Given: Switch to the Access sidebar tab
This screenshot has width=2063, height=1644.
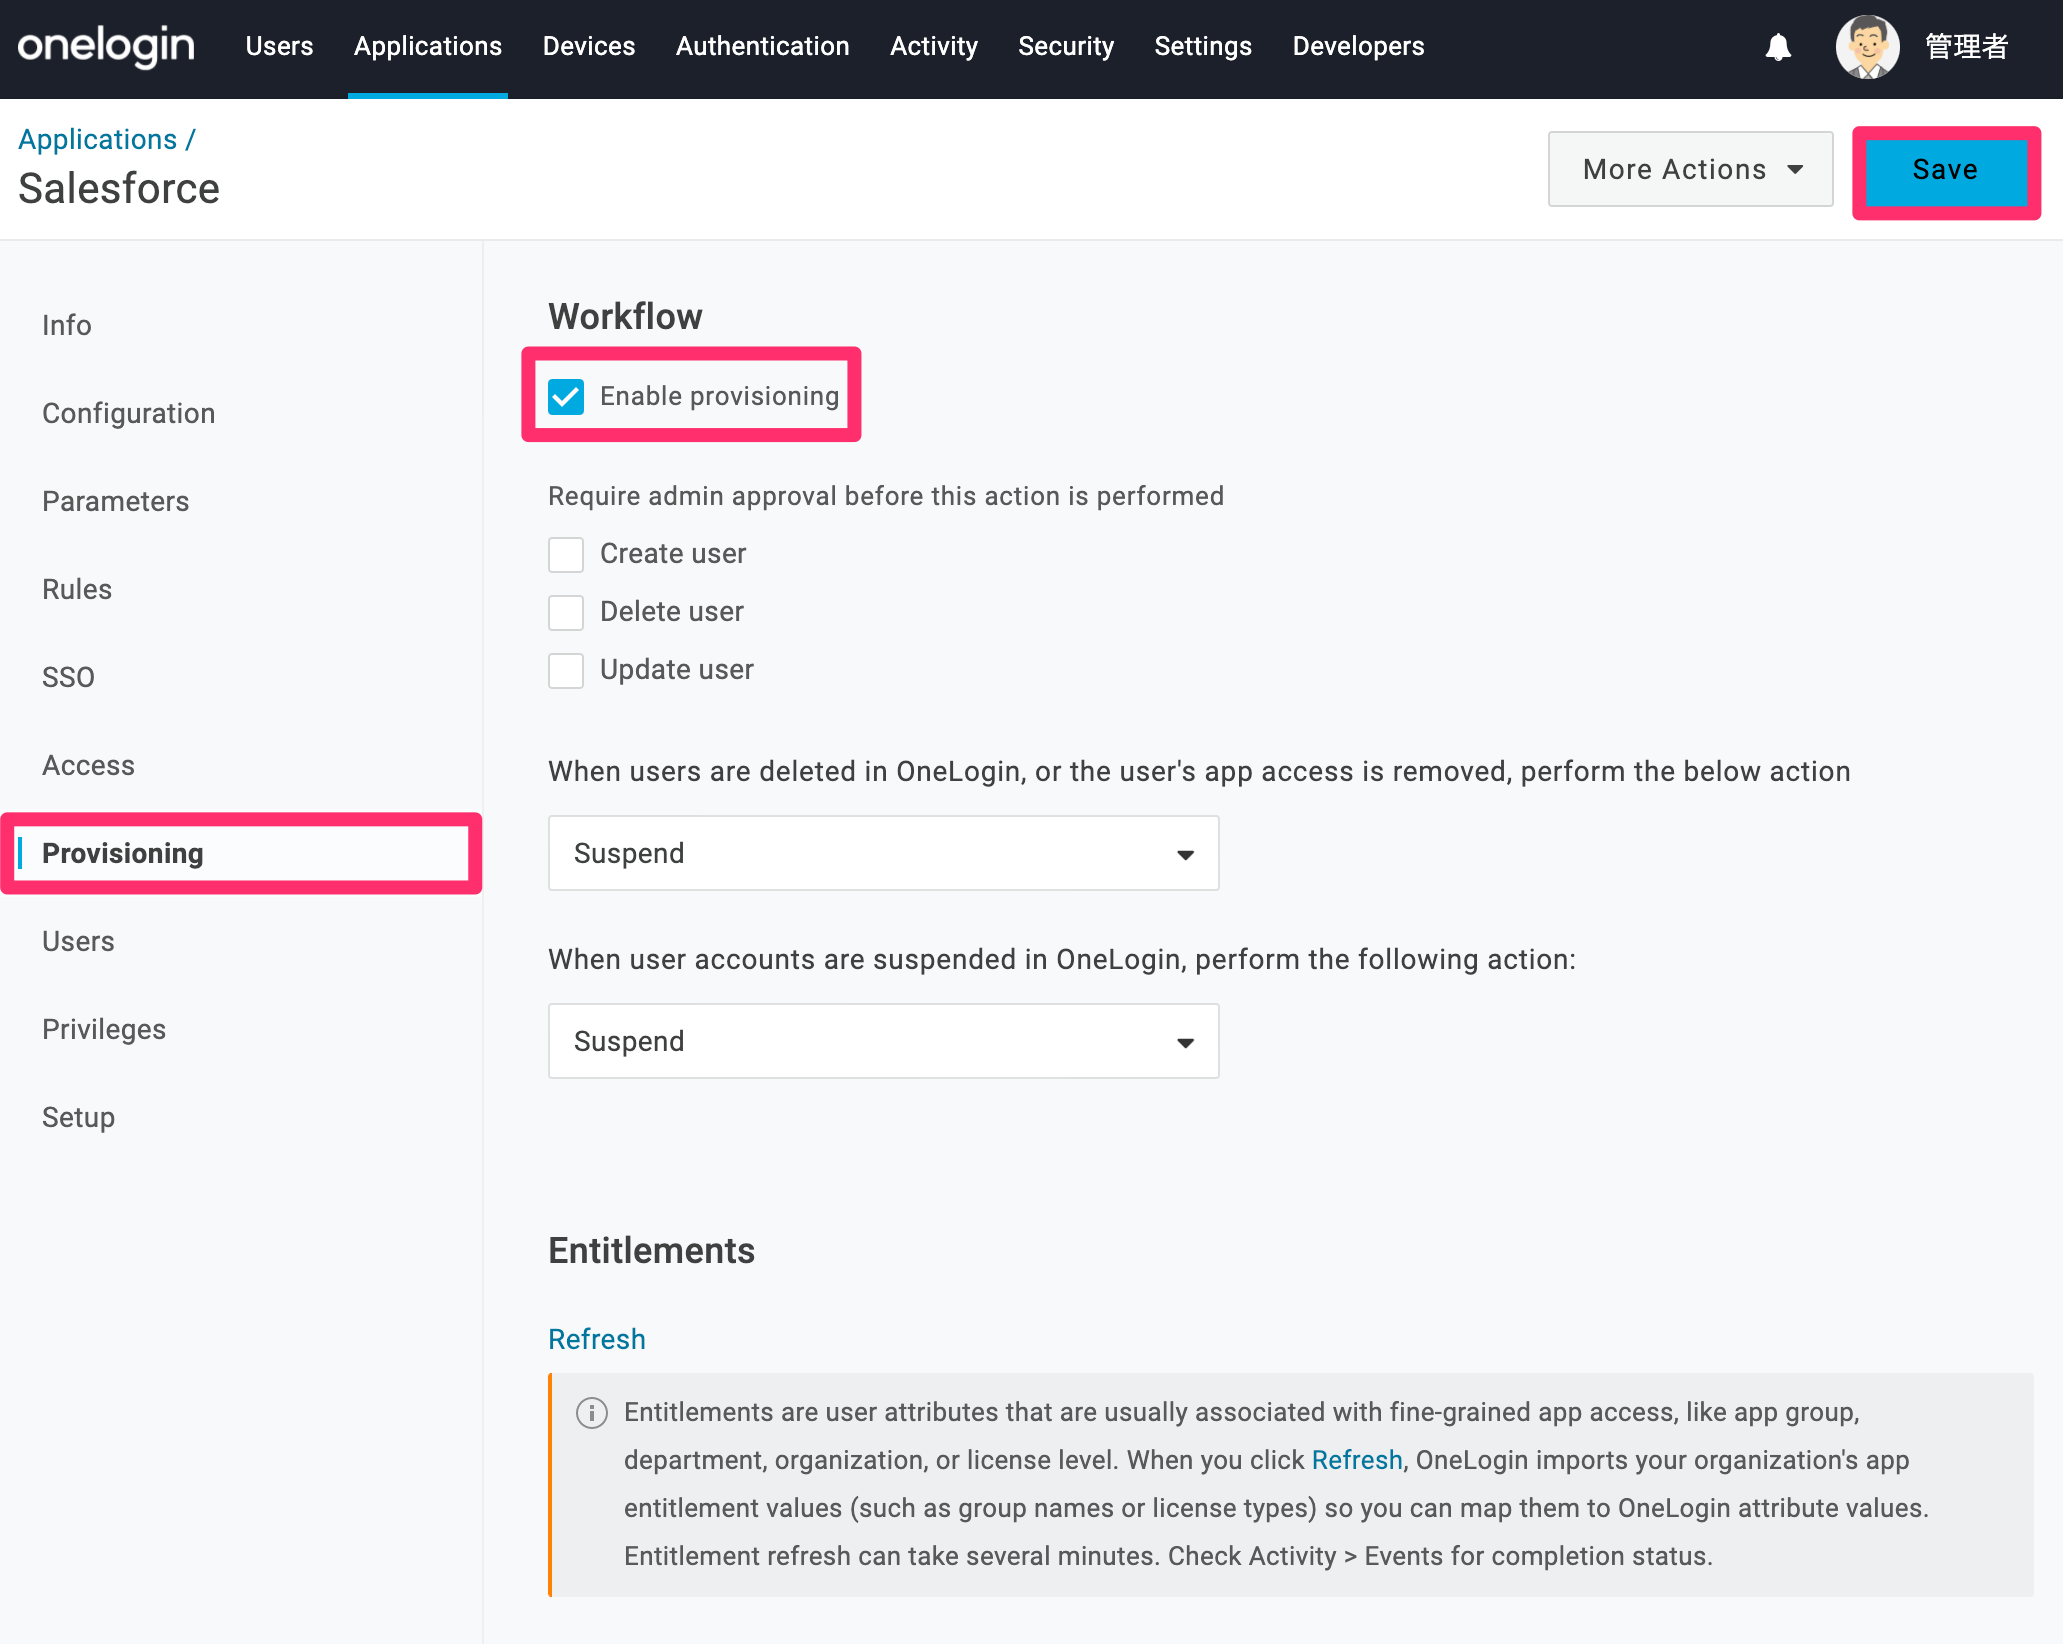Looking at the screenshot, I should tap(88, 765).
